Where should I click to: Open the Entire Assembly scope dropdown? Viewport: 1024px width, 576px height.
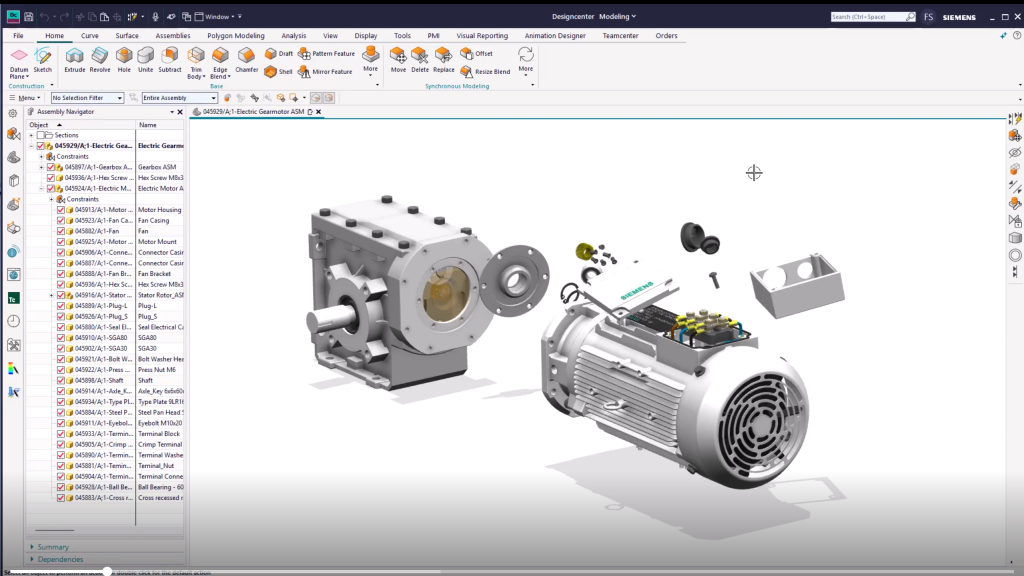click(180, 98)
